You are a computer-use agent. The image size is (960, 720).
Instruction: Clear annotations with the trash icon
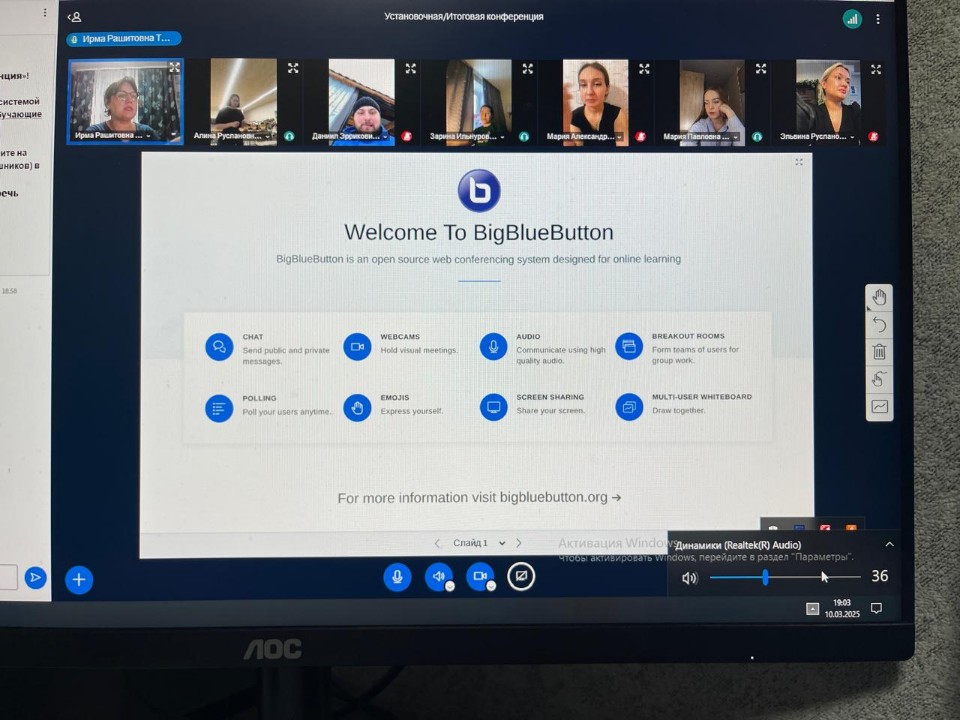click(x=879, y=352)
